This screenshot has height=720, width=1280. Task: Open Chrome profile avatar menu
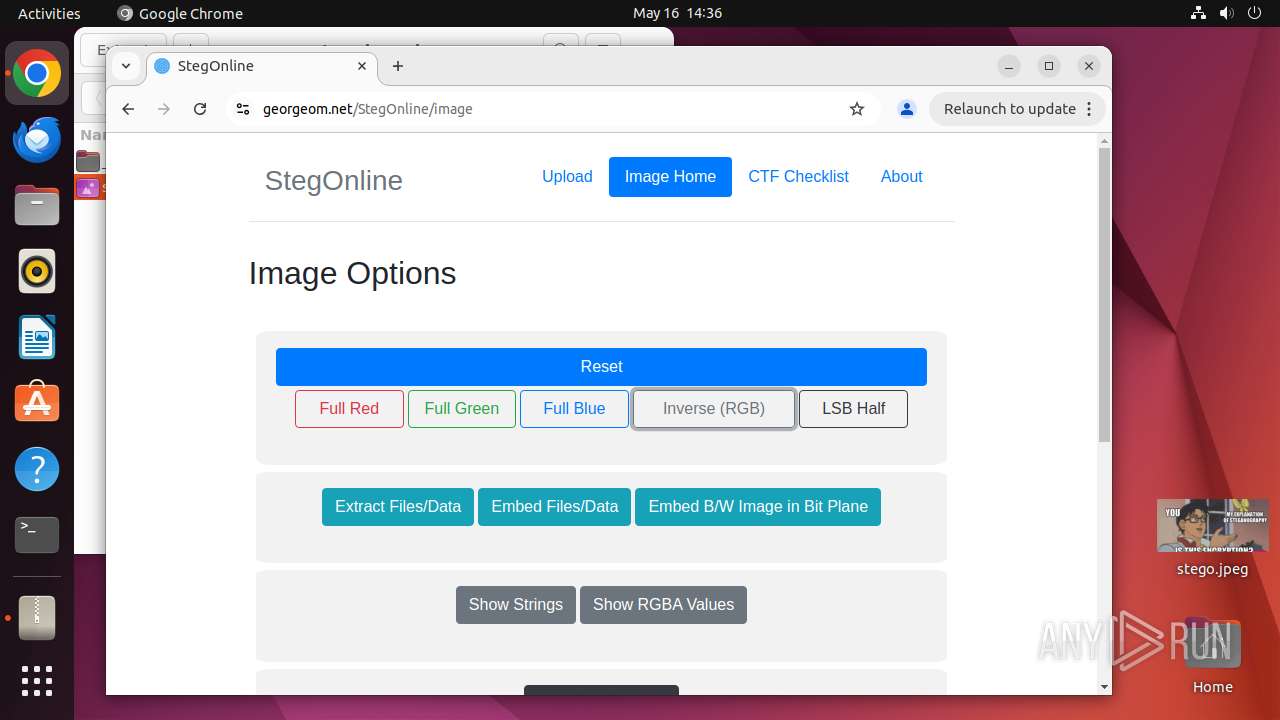(907, 109)
